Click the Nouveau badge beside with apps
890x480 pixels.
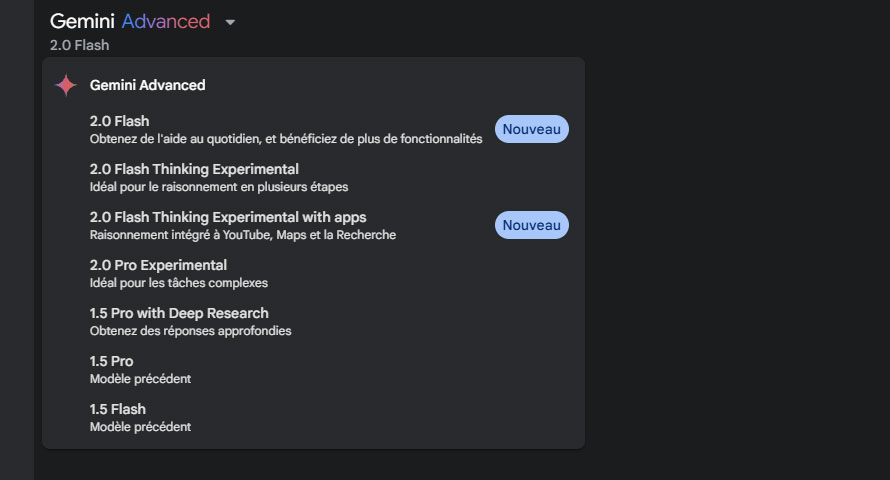click(x=532, y=225)
